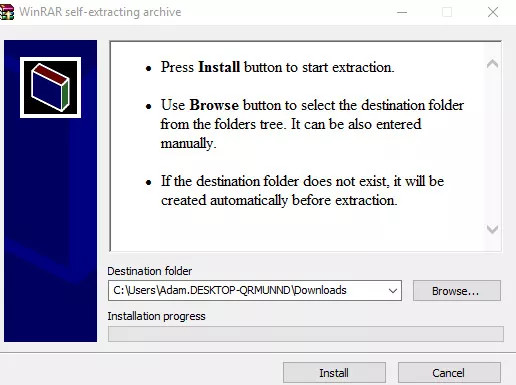
Task: Click the 'created automatically before extraction' line
Action: (279, 200)
